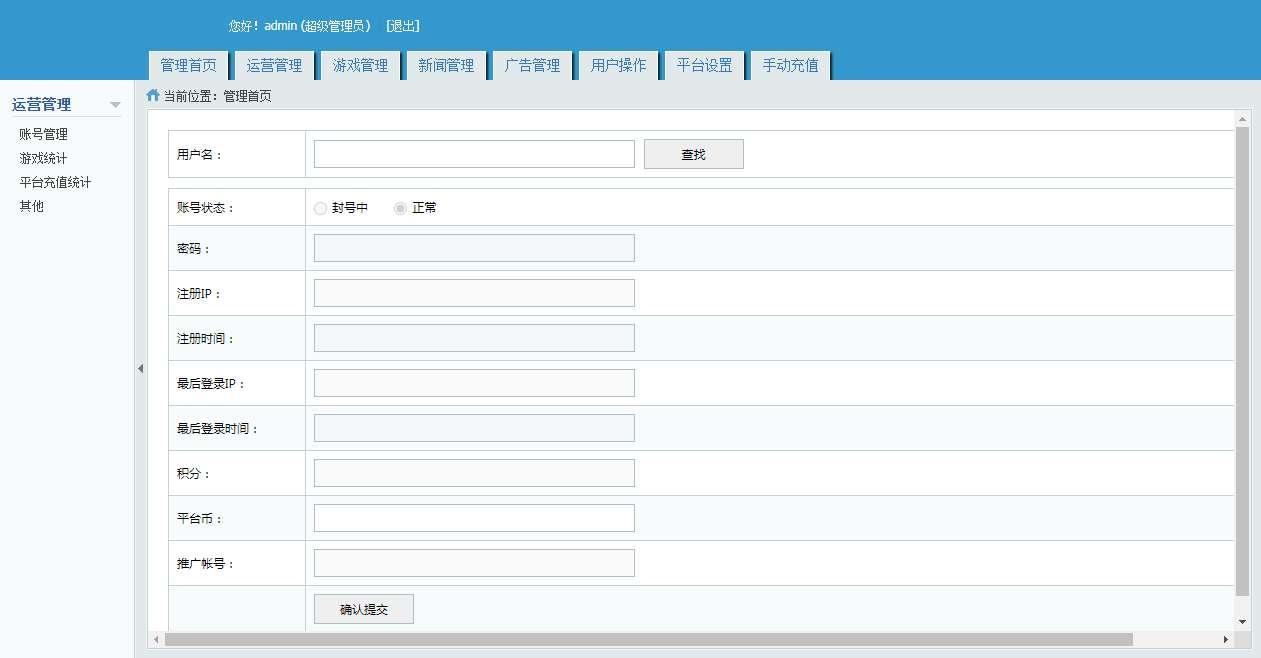Select 平台充值统计 in the sidebar
This screenshot has width=1261, height=658.
(x=53, y=181)
